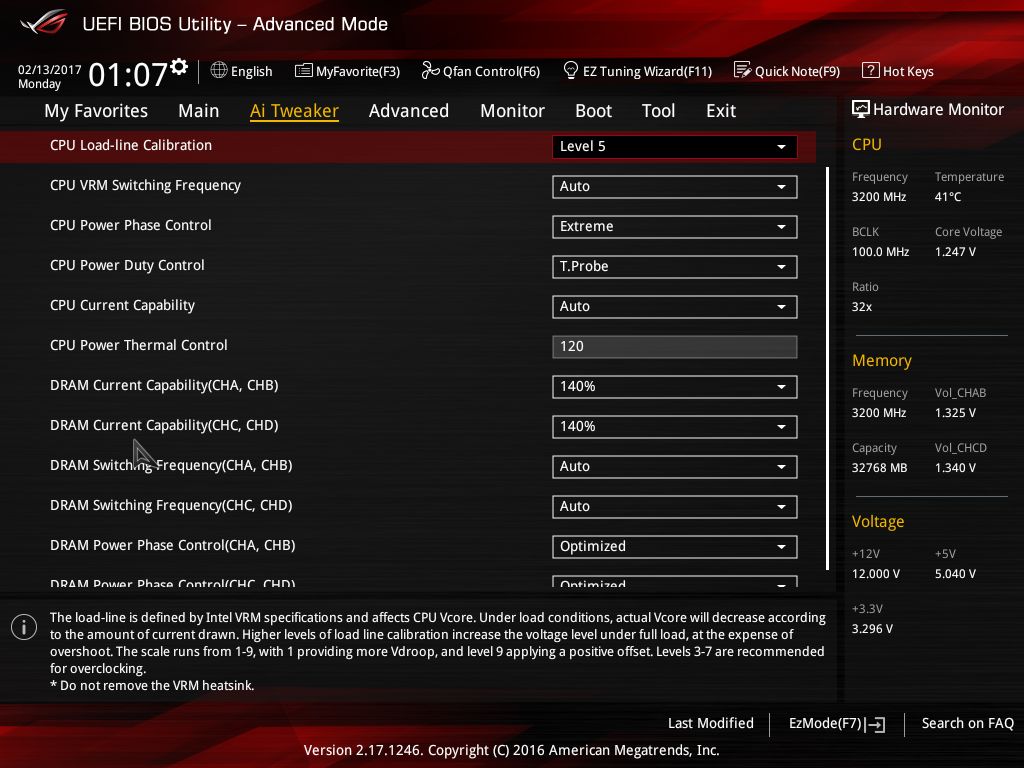This screenshot has height=768, width=1024.
Task: Switch to the Exit tab
Action: tap(721, 111)
